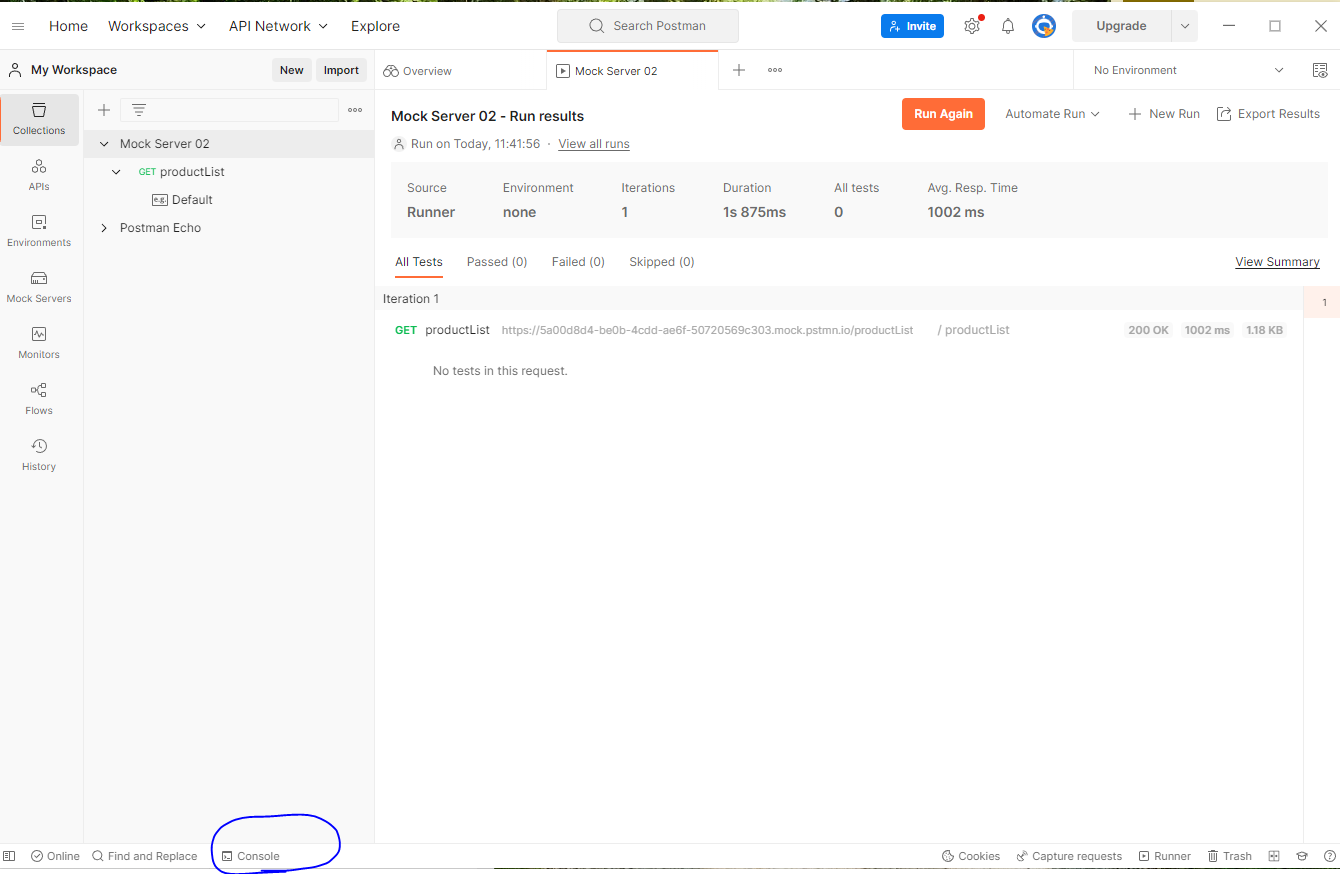The image size is (1340, 874).
Task: Open the Help icon in status bar
Action: click(x=1330, y=856)
